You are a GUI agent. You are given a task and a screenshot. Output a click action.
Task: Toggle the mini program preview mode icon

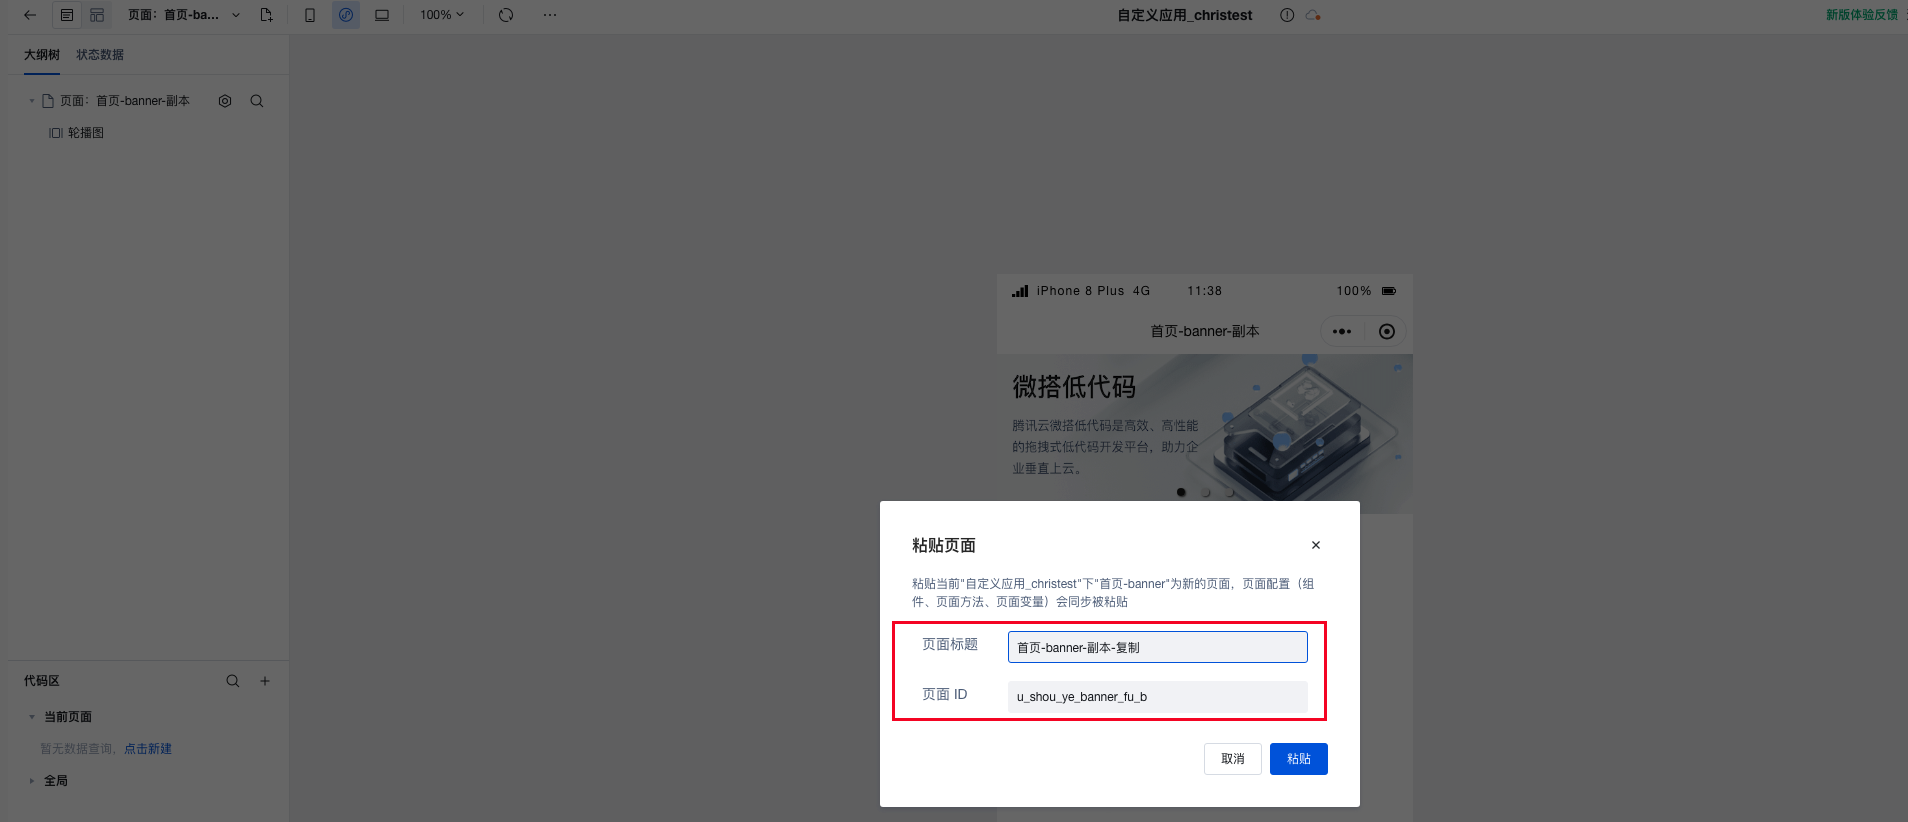click(x=346, y=15)
